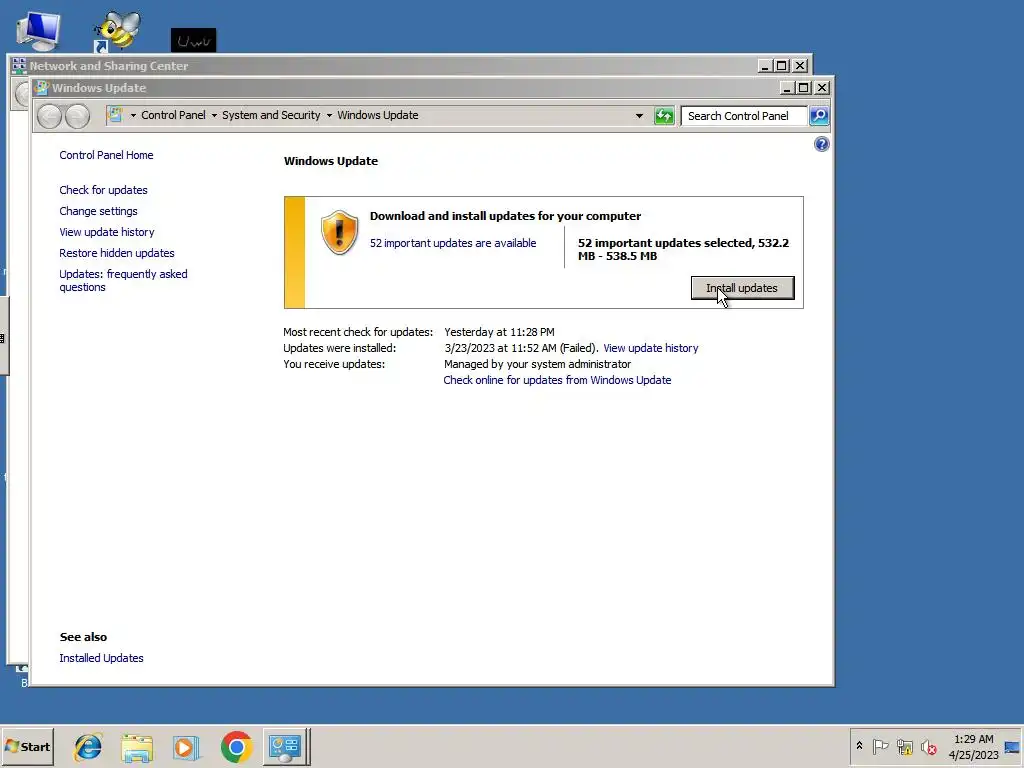
Task: Click the network tray icon with warning
Action: [x=904, y=747]
